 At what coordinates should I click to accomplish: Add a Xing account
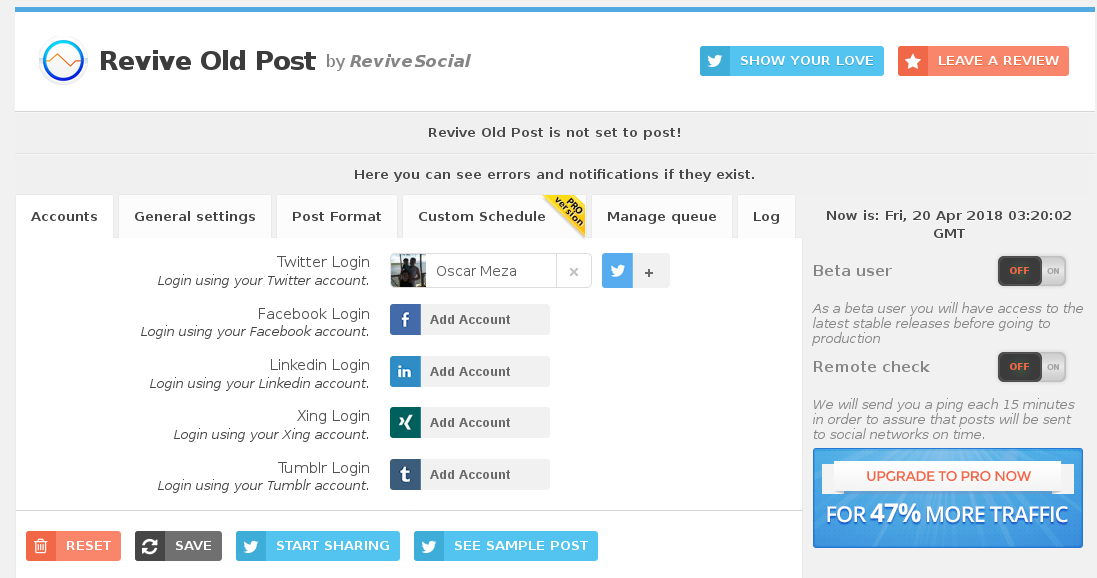[x=470, y=423]
